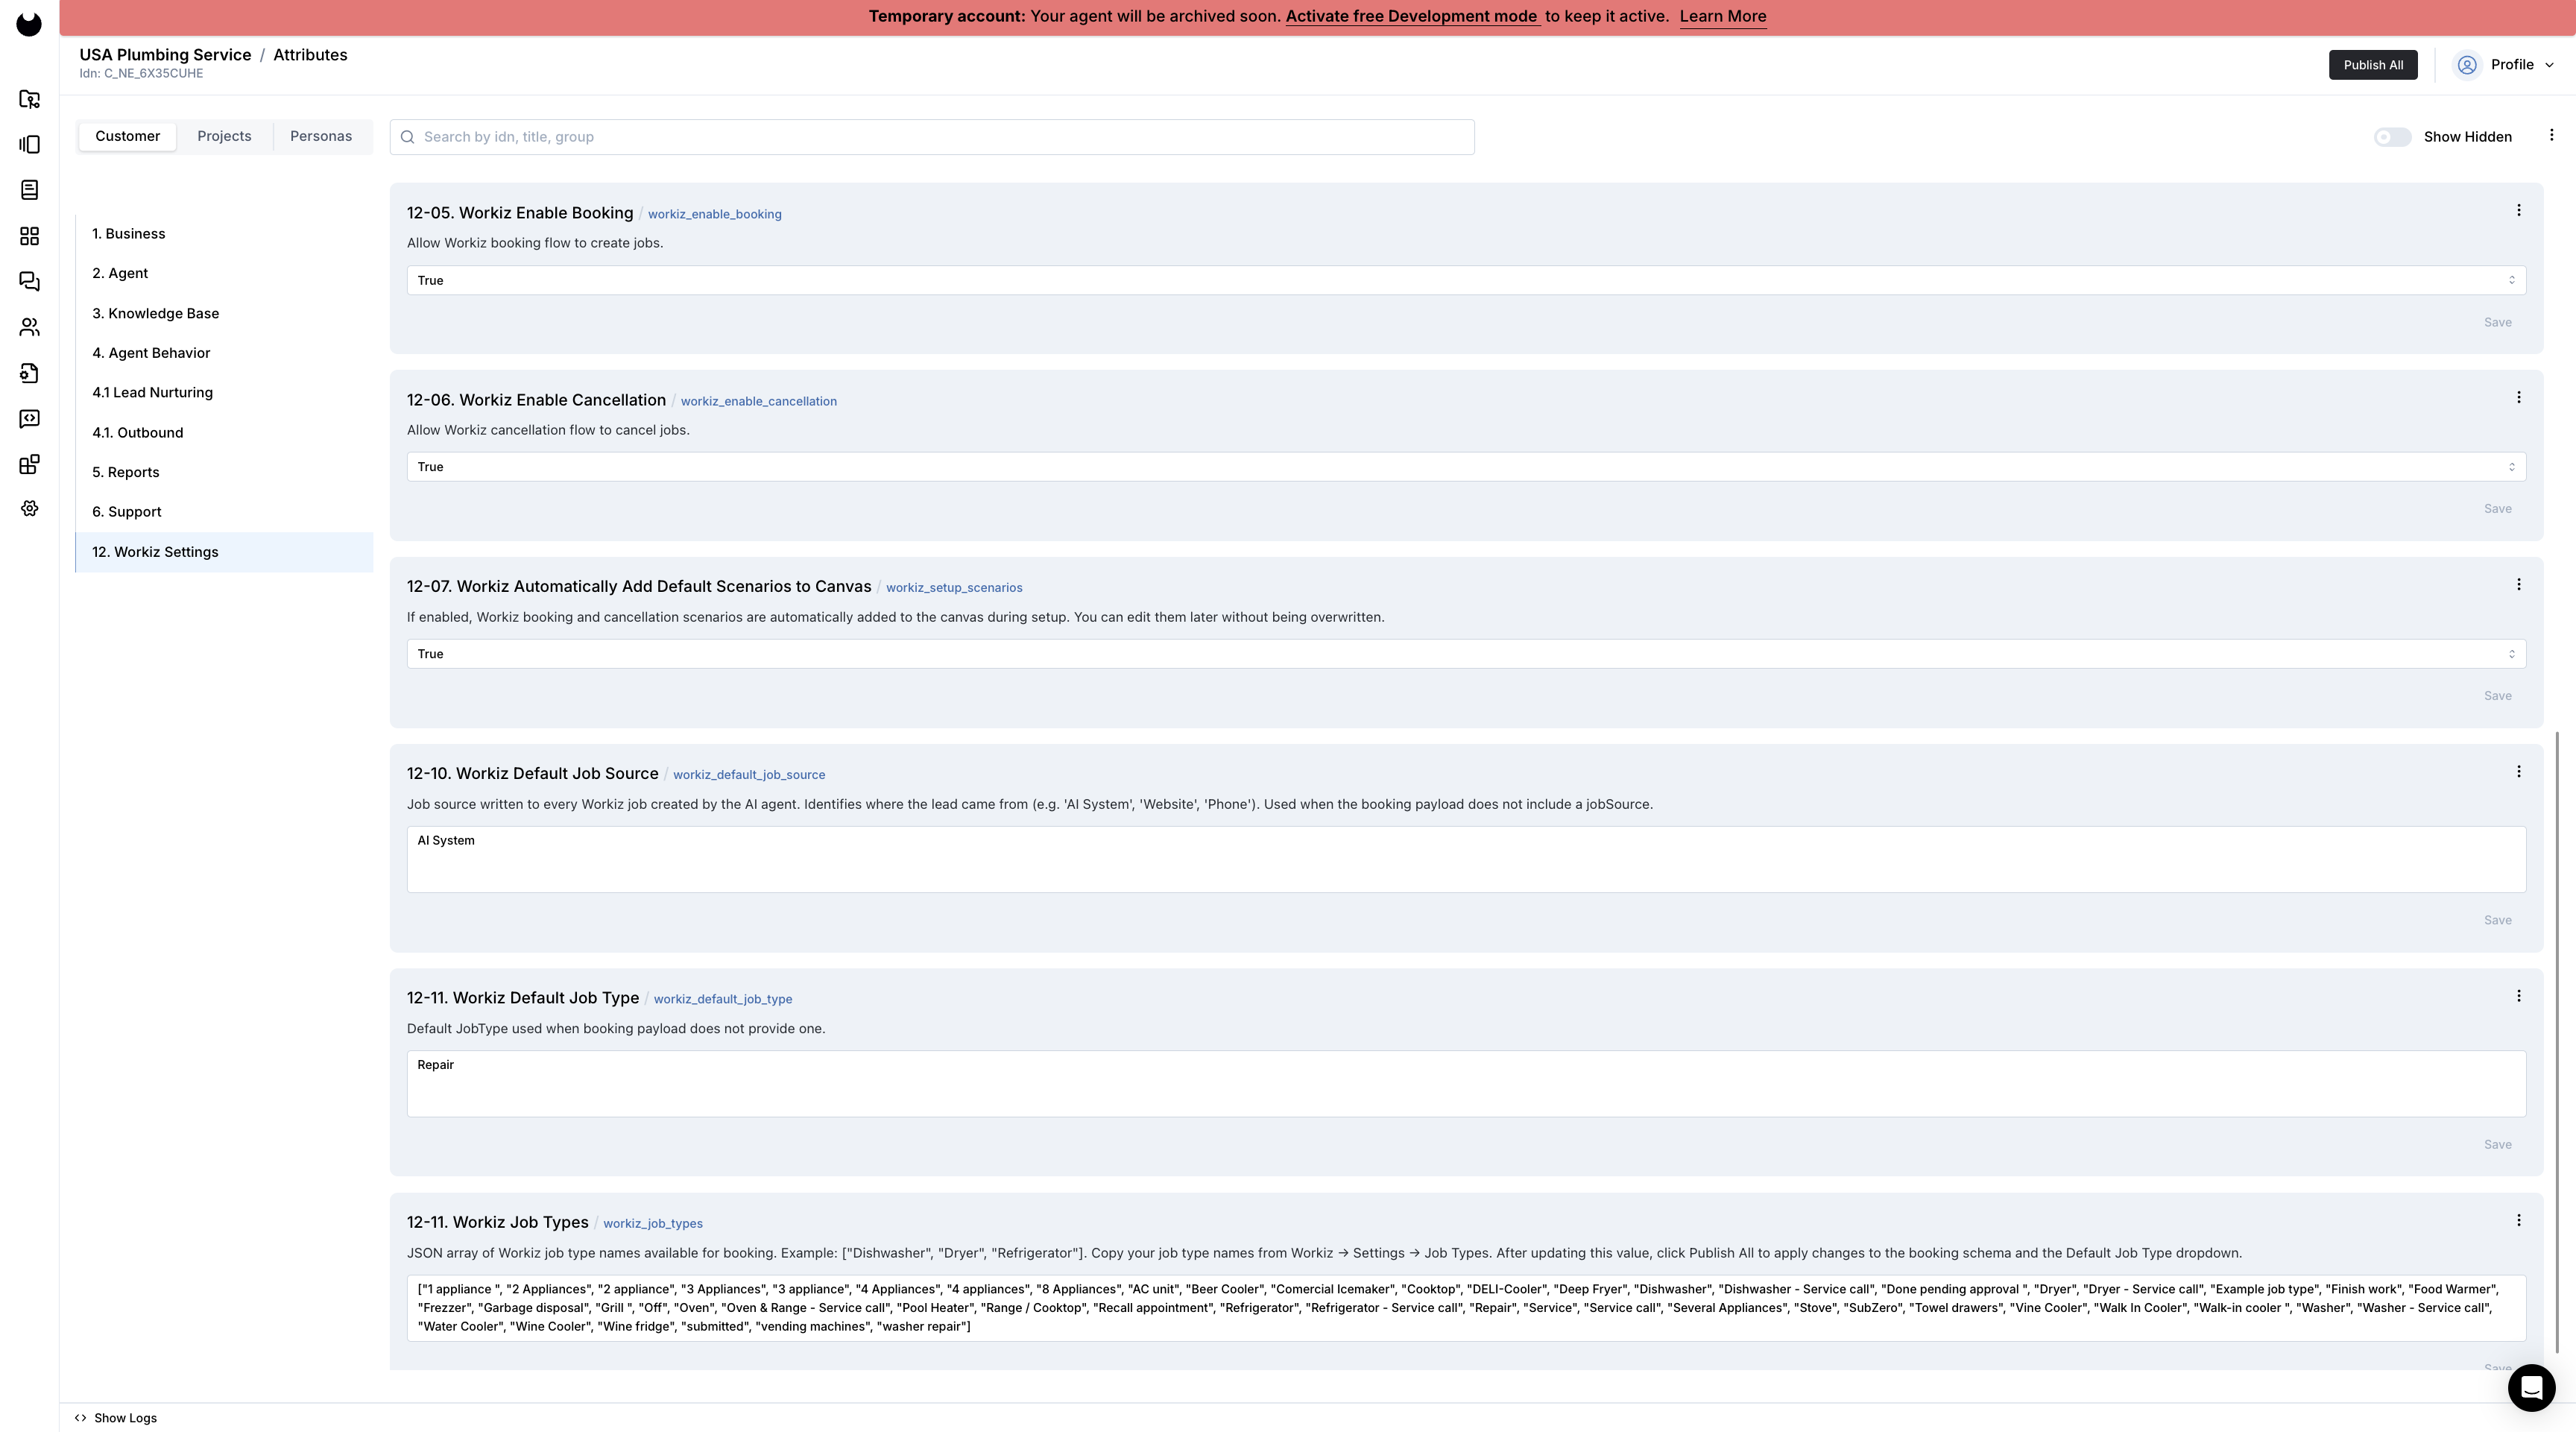The width and height of the screenshot is (2576, 1432).
Task: Open the four-squares grid icon in sidebar
Action: tap(30, 236)
